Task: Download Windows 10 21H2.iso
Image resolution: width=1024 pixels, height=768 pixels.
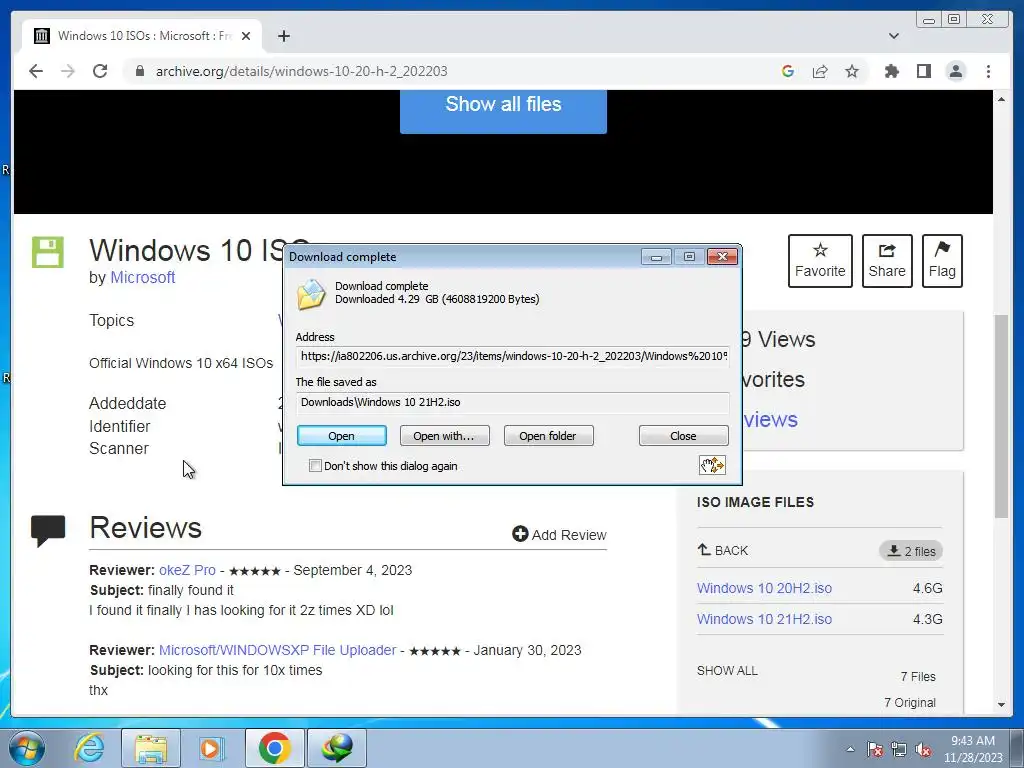Action: tap(764, 619)
